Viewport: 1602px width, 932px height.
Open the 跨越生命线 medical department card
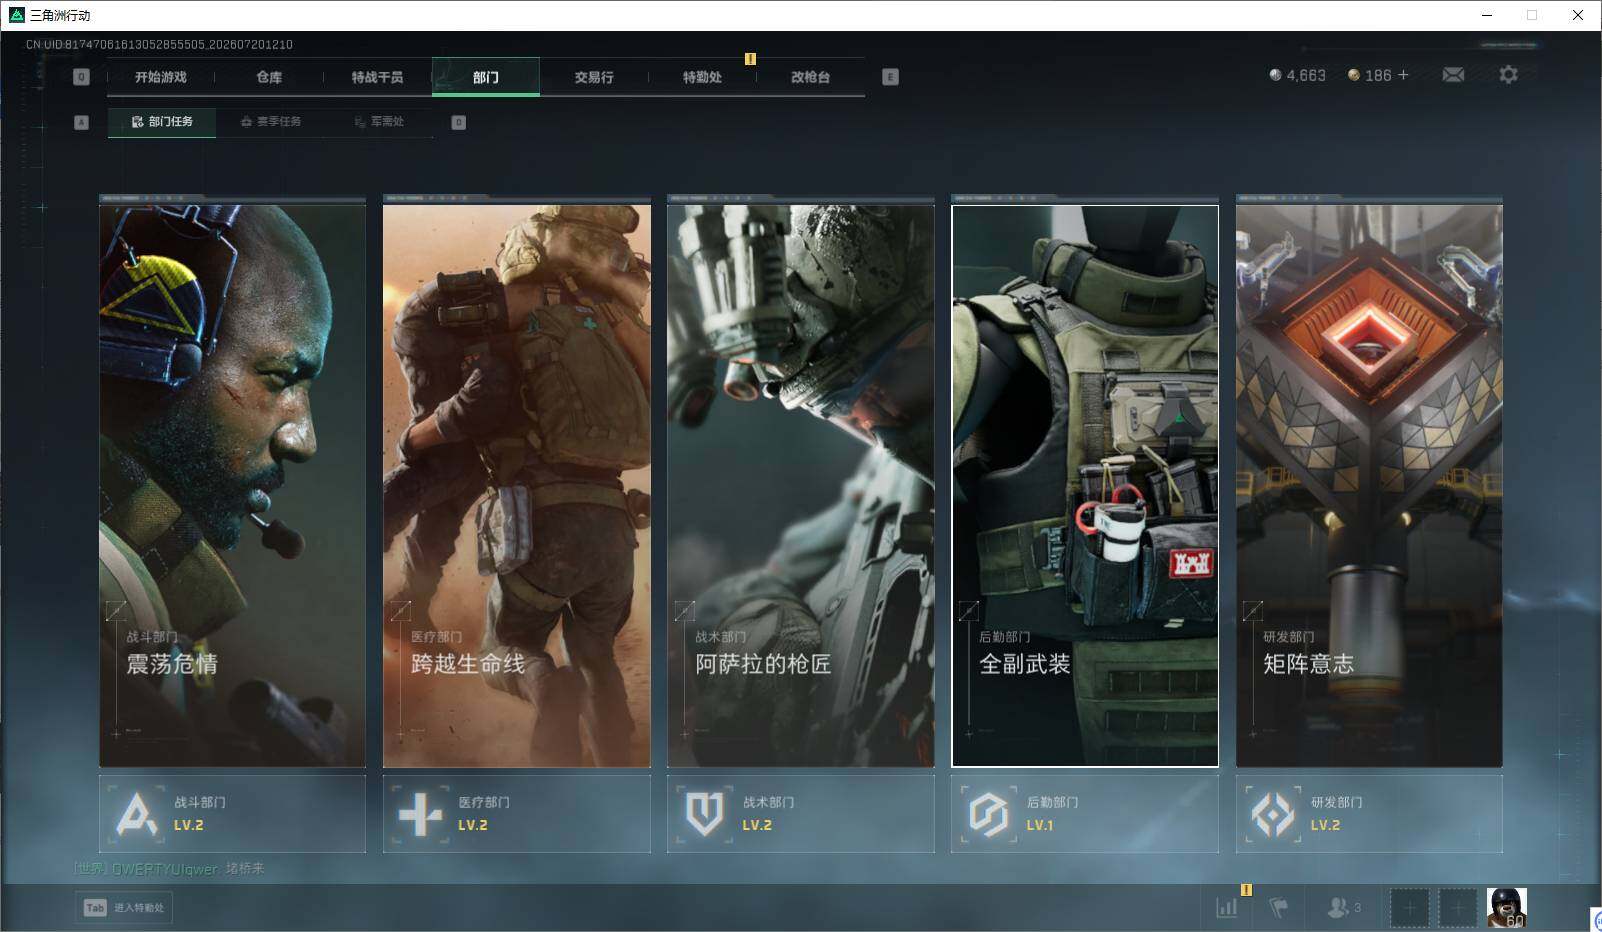(517, 486)
